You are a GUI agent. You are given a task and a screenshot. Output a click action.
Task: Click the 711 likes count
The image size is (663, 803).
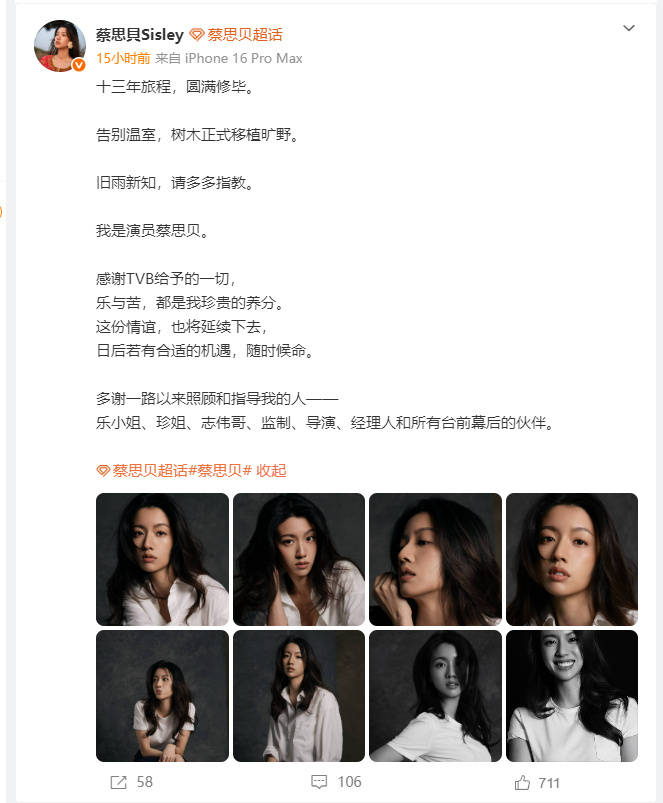549,783
